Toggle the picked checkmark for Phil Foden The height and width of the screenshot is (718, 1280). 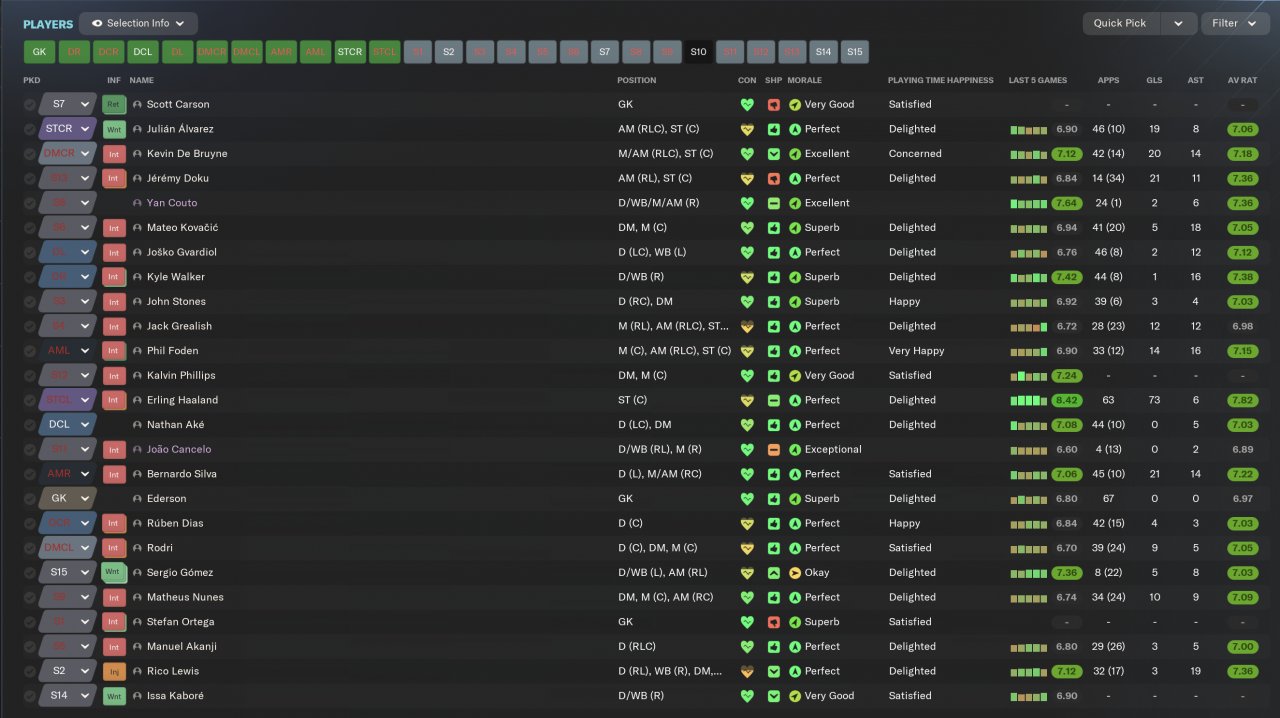coord(30,351)
